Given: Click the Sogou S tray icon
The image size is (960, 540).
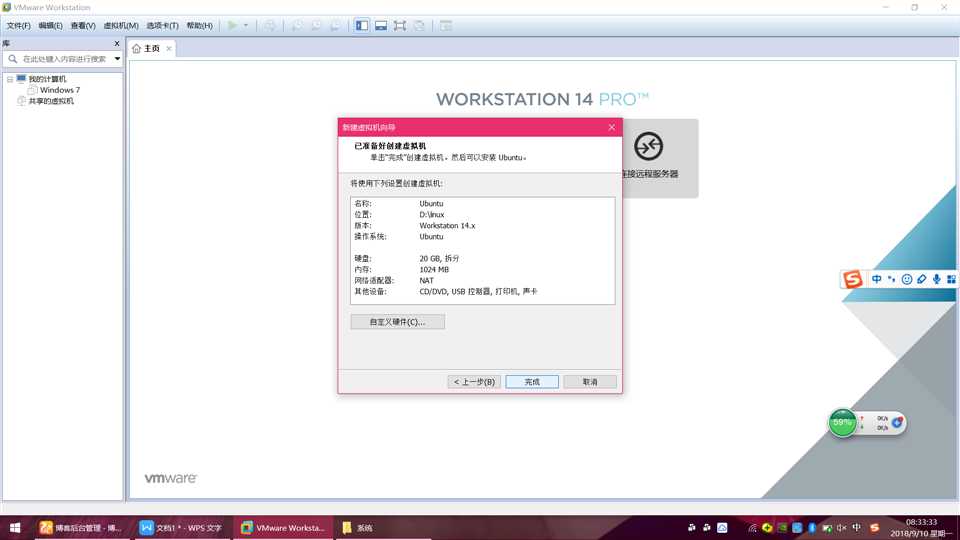Looking at the screenshot, I should 874,528.
